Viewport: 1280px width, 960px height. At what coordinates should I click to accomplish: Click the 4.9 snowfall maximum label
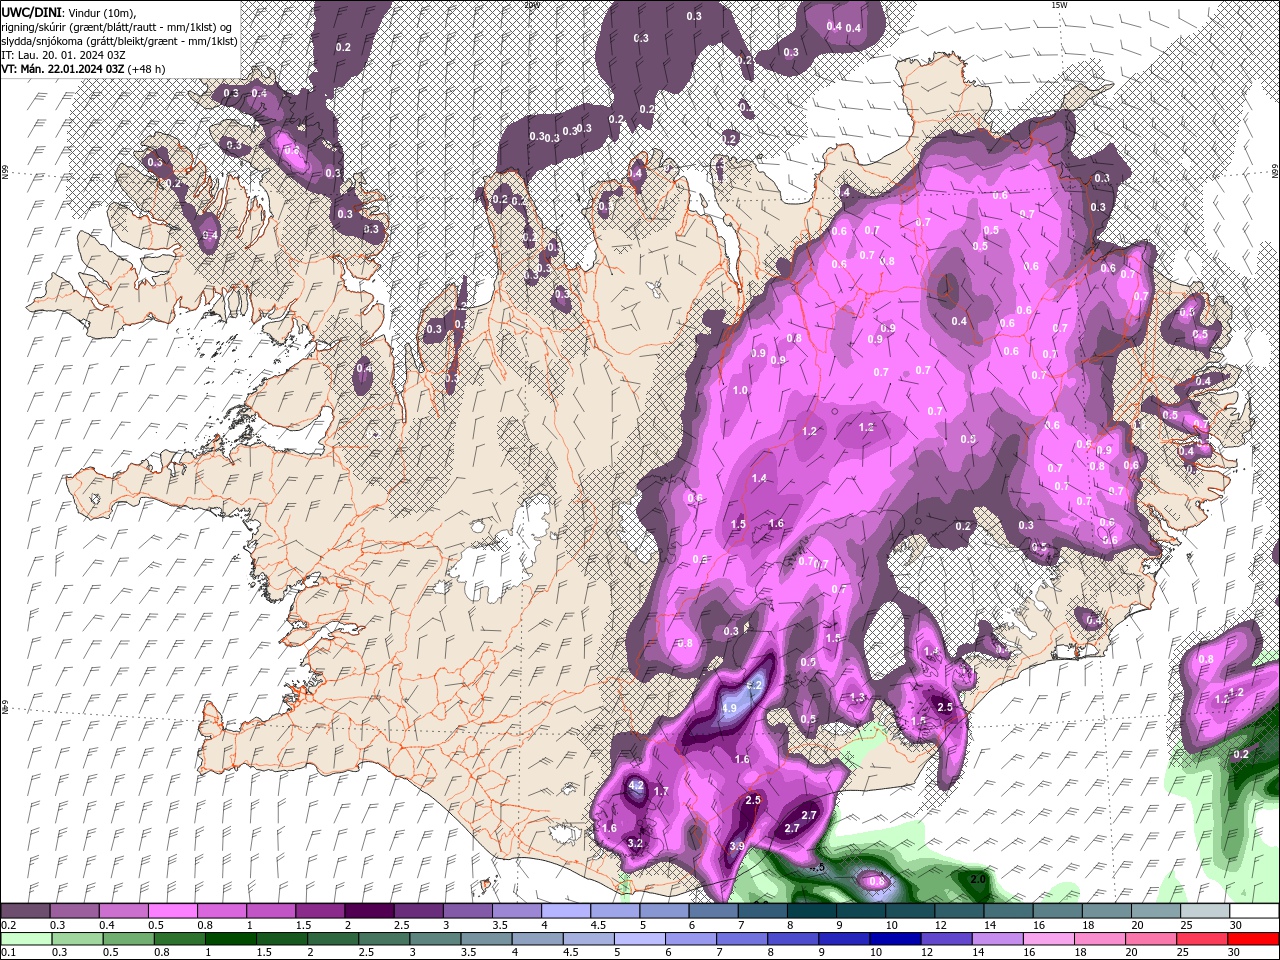pyautogui.click(x=728, y=708)
